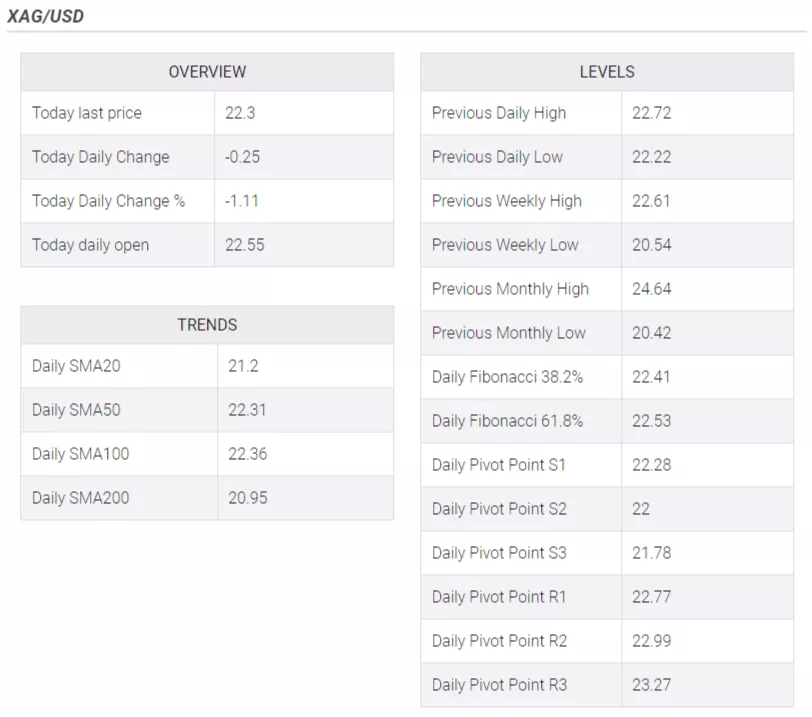
Task: Select the SMA200 value 20.95
Action: (x=248, y=498)
